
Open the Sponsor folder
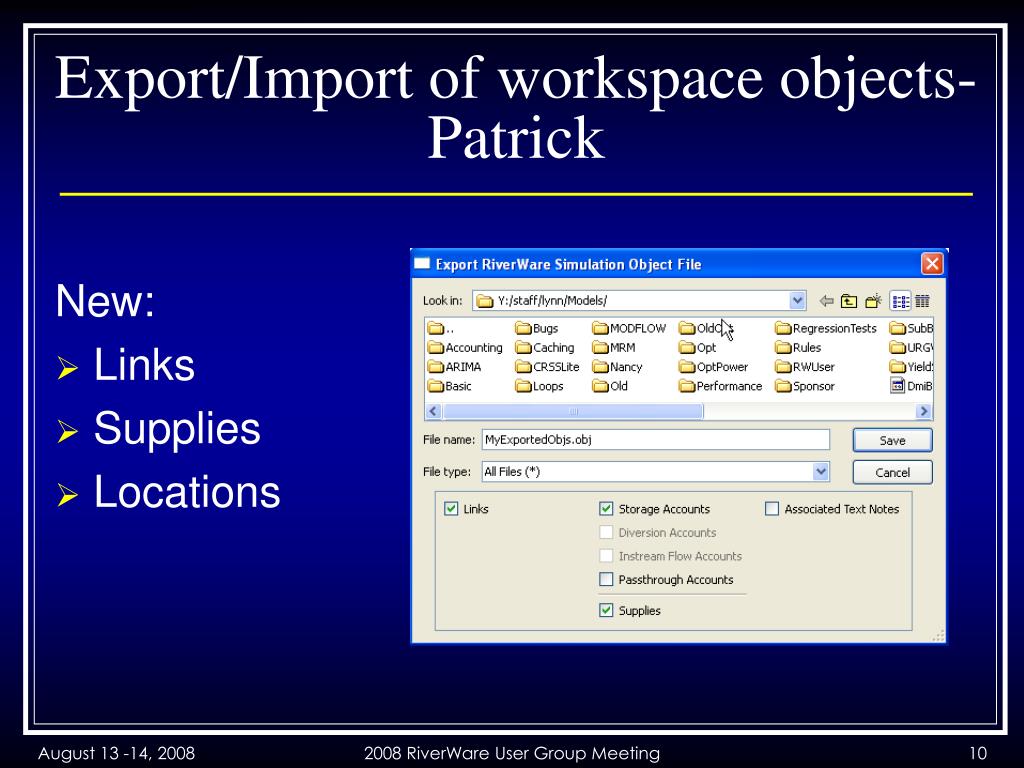tap(805, 386)
